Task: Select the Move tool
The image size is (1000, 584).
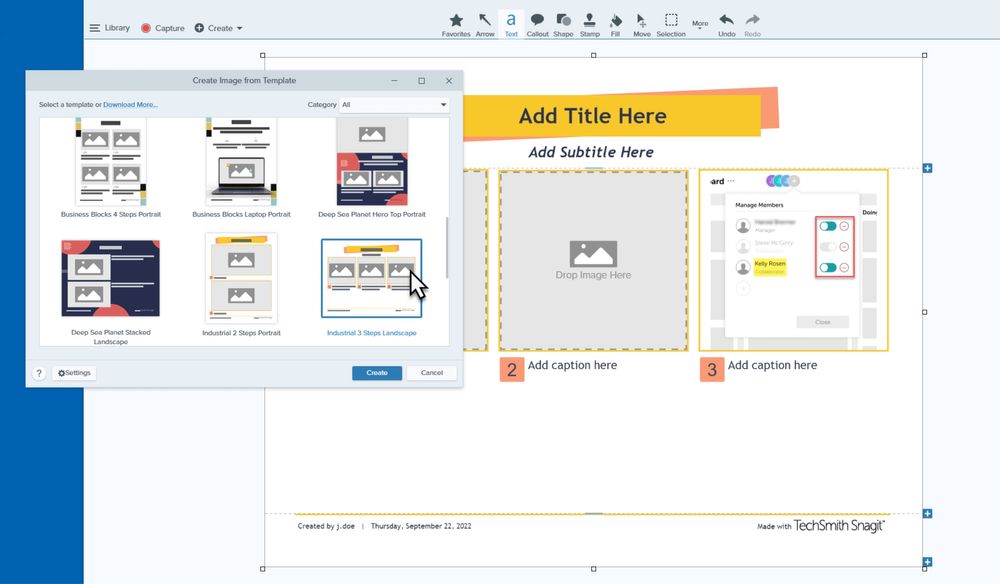Action: [642, 25]
